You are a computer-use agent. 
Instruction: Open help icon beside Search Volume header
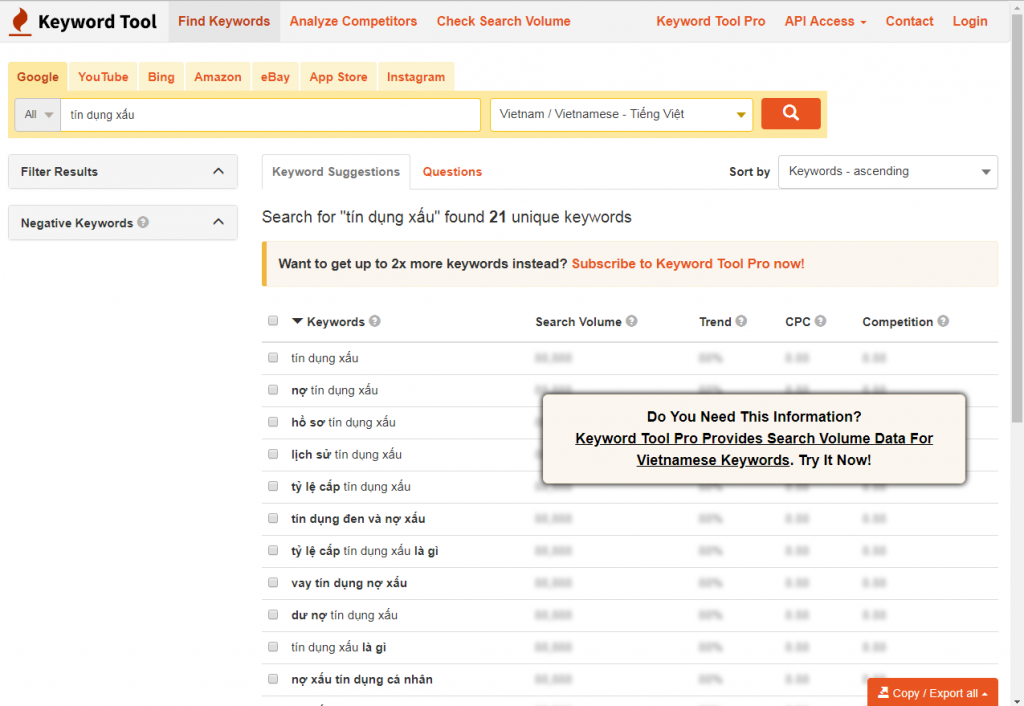coord(632,321)
